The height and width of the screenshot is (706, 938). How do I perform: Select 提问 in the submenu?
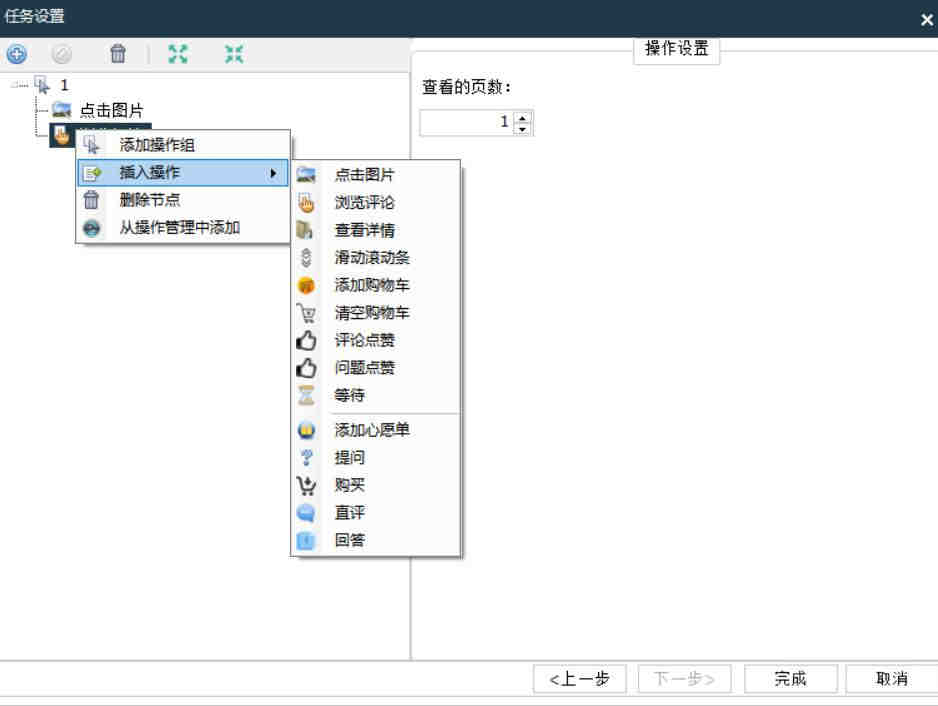(376, 457)
